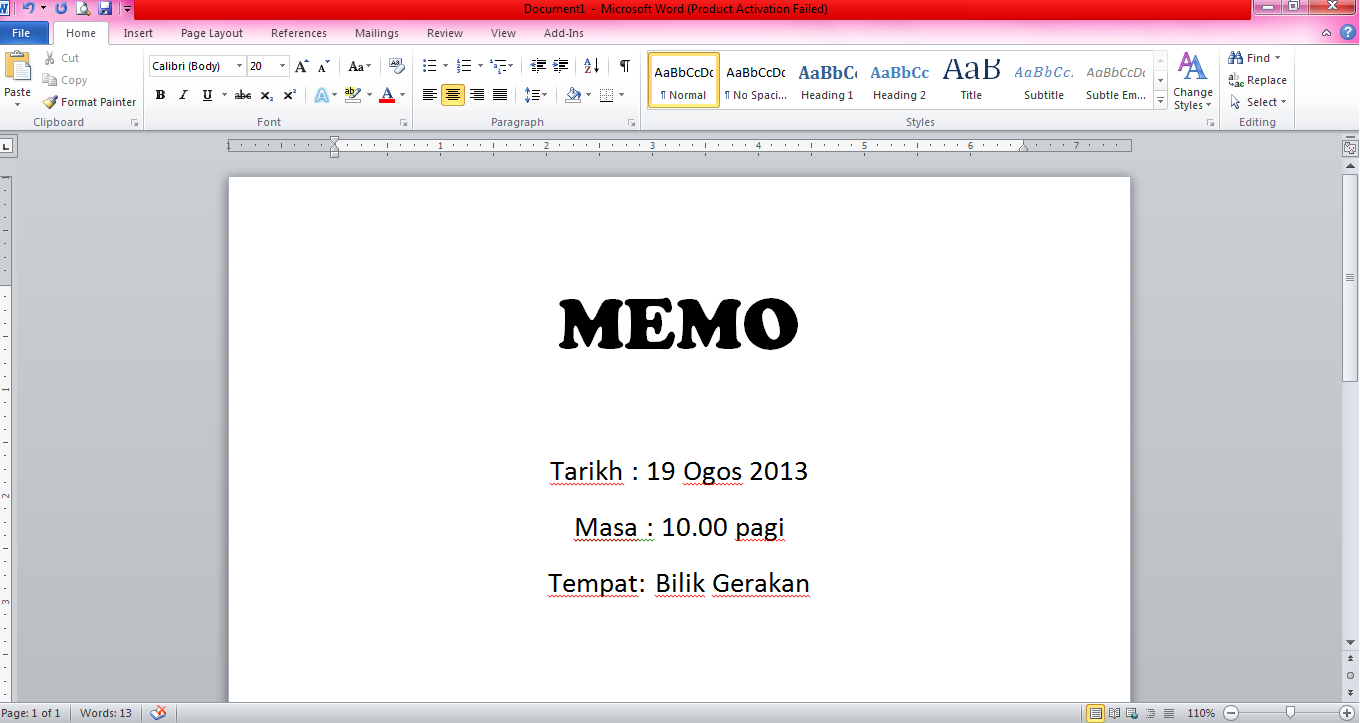Toggle Show/Hide paragraph marks
Image resolution: width=1360 pixels, height=723 pixels.
624,66
